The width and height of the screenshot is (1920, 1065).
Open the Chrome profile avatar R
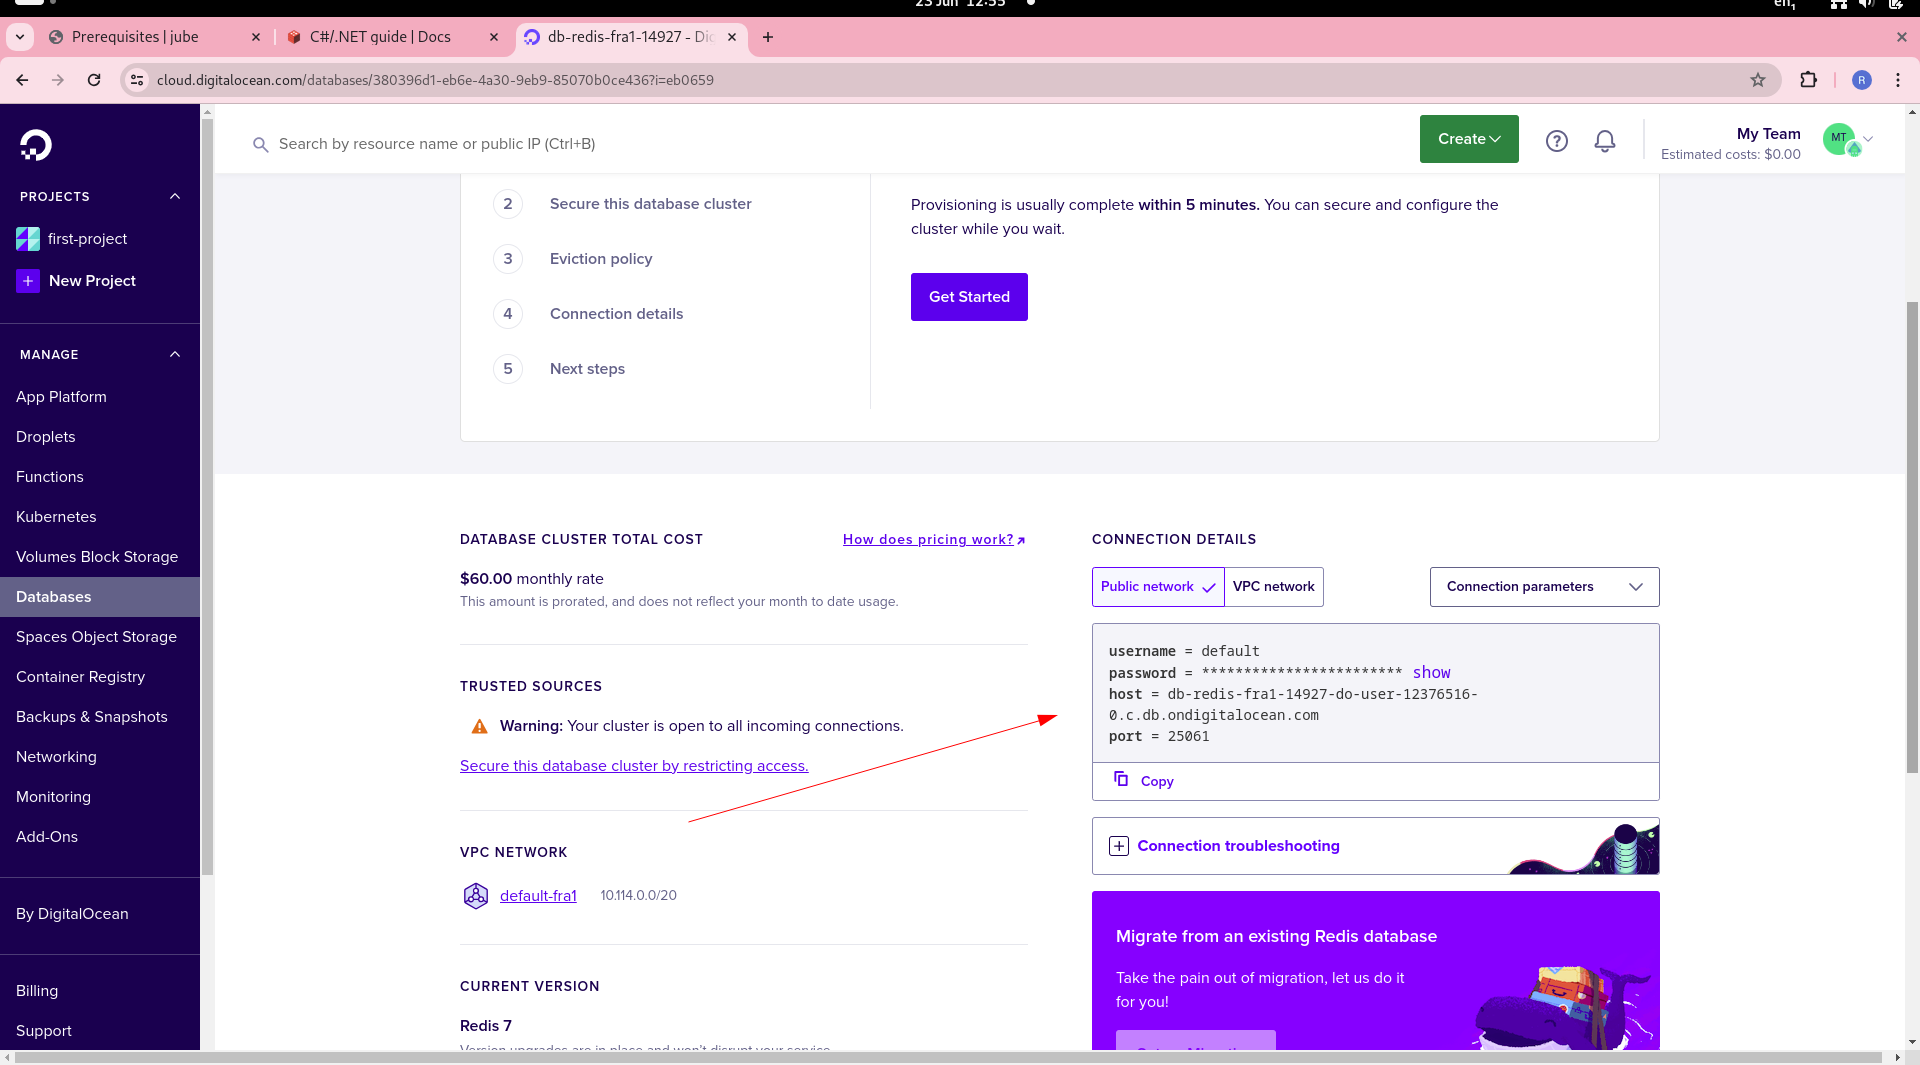(1861, 80)
